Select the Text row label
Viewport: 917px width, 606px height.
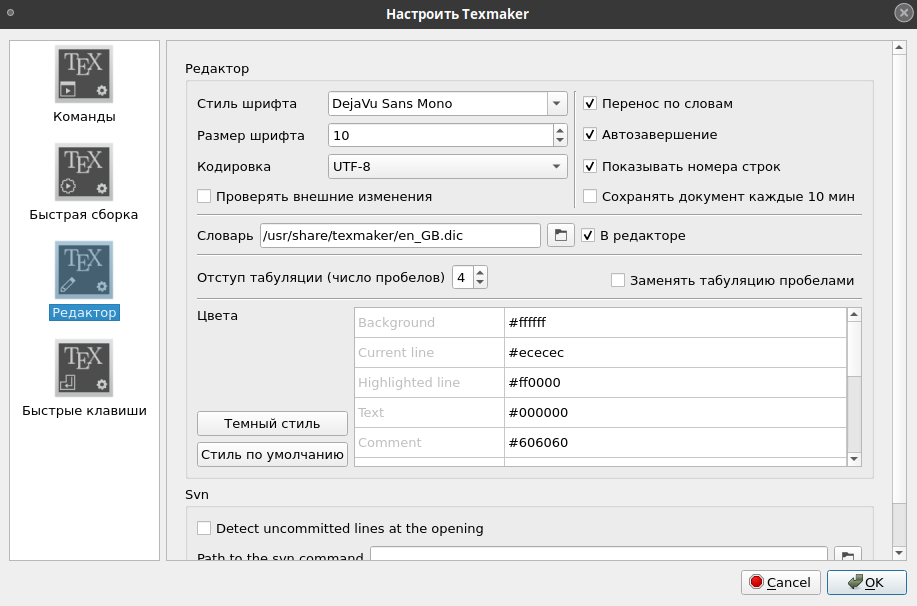(x=429, y=412)
